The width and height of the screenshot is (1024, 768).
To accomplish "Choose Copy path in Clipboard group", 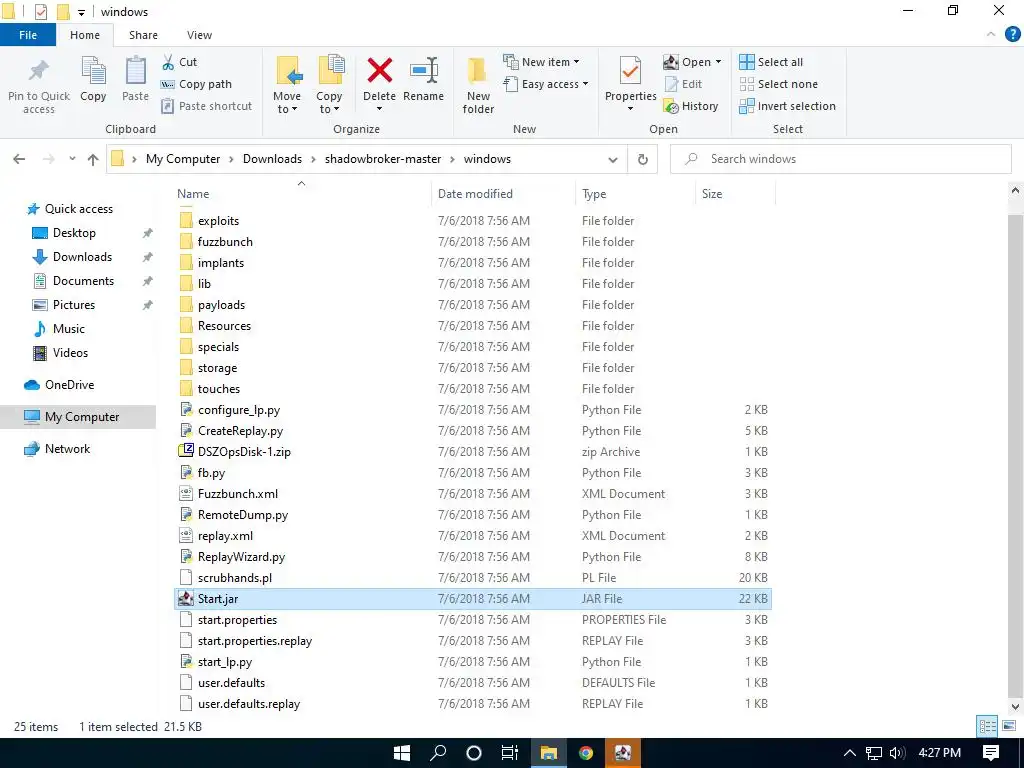I will click(x=197, y=84).
